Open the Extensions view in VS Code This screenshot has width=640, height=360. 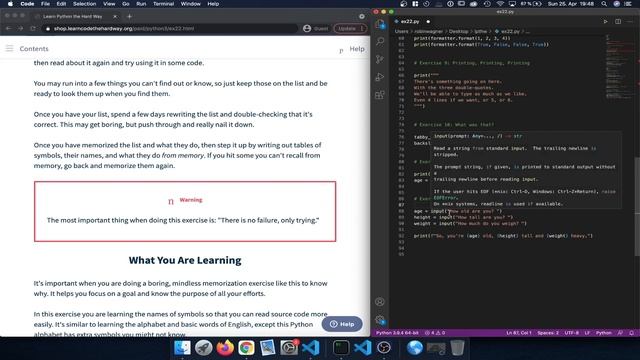[x=380, y=95]
